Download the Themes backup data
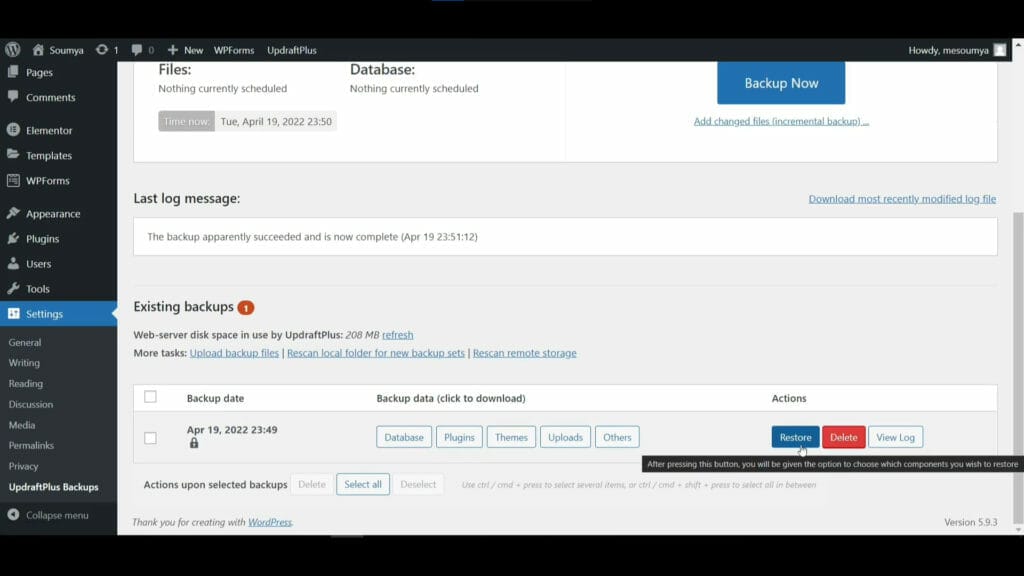This screenshot has height=576, width=1024. pyautogui.click(x=511, y=437)
